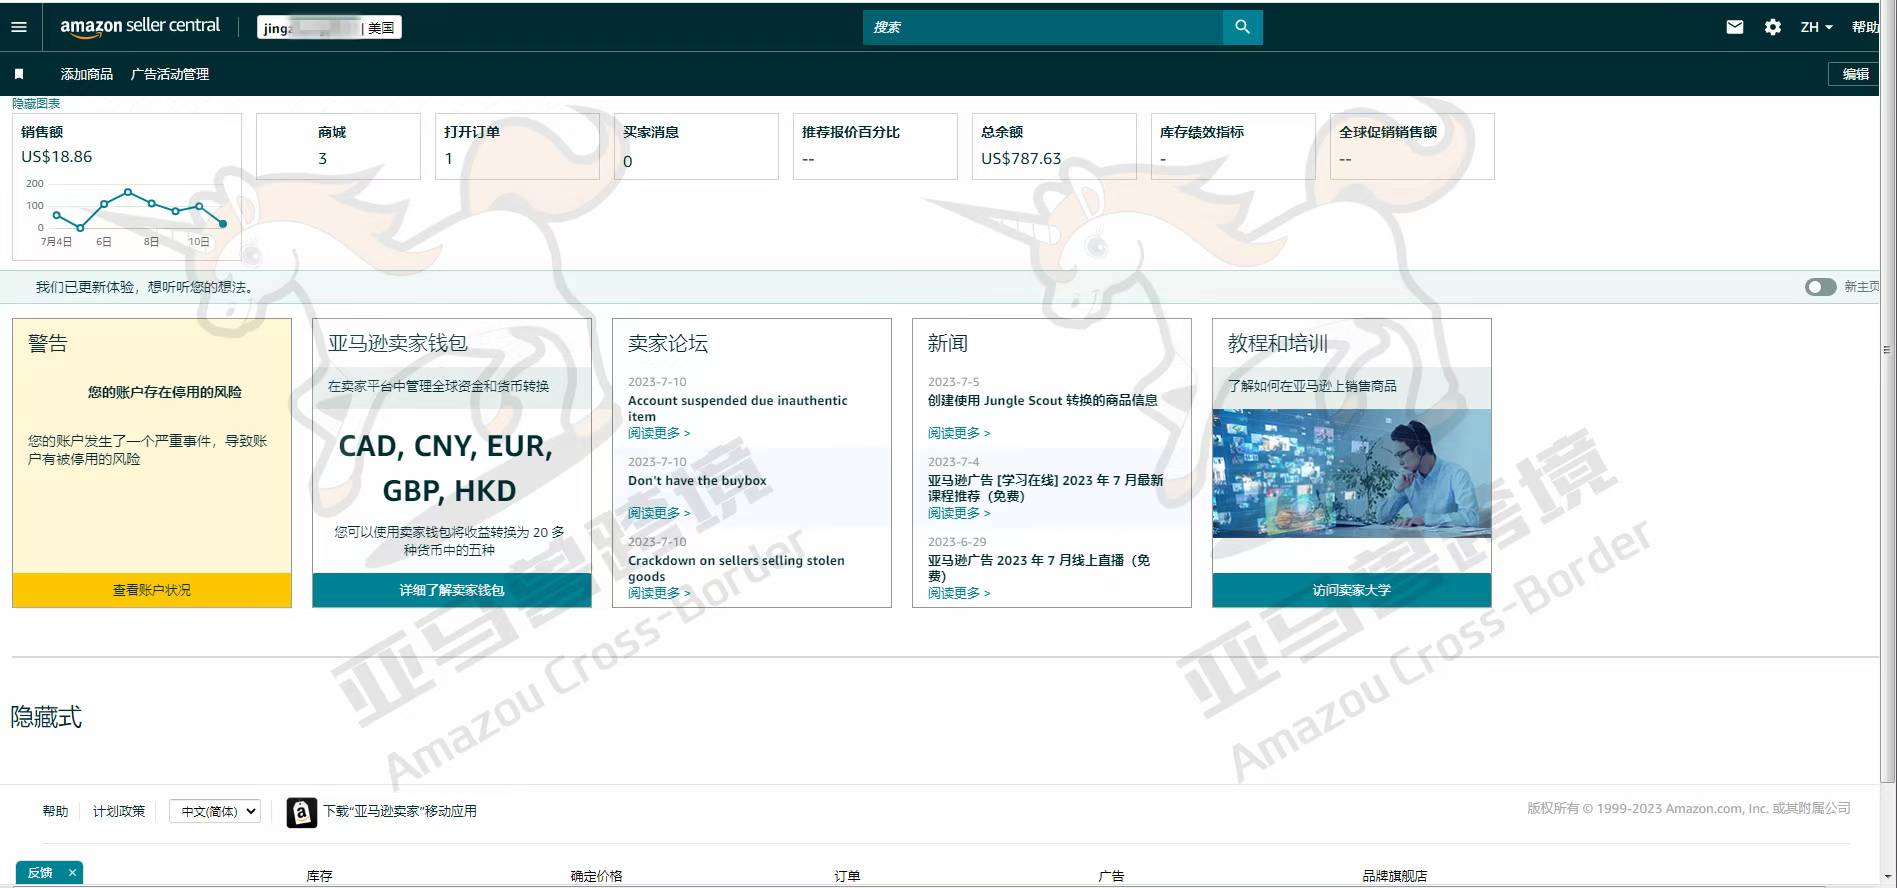Open the hamburger navigation menu
Viewport: 1897px width, 888px height.
(19, 27)
